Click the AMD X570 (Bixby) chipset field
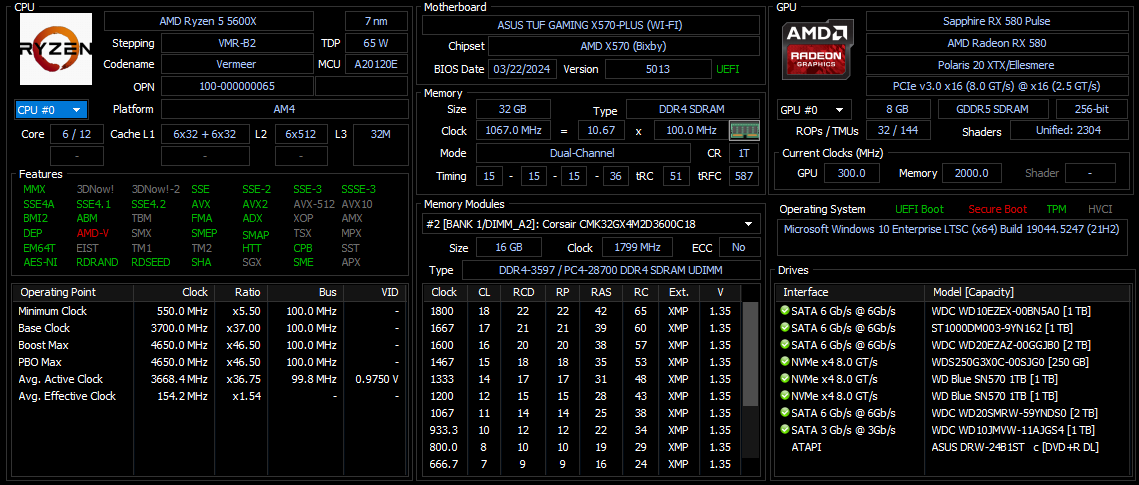The image size is (1139, 485). [623, 46]
